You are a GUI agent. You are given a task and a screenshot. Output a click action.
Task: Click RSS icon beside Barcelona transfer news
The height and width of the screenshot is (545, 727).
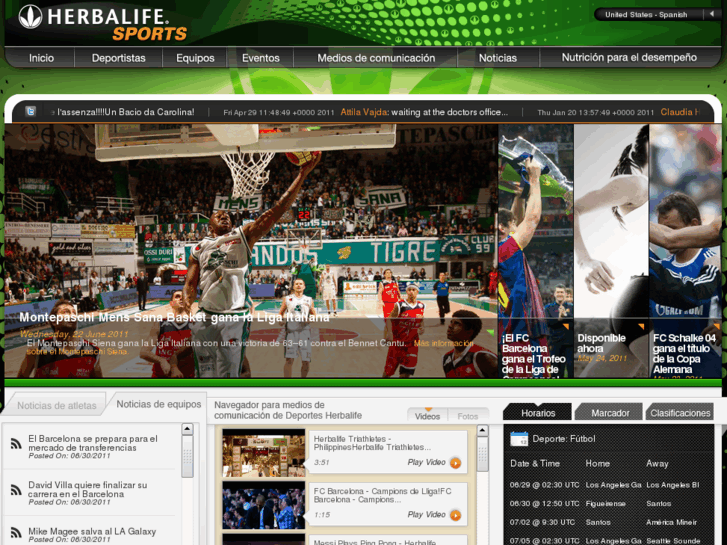16,444
